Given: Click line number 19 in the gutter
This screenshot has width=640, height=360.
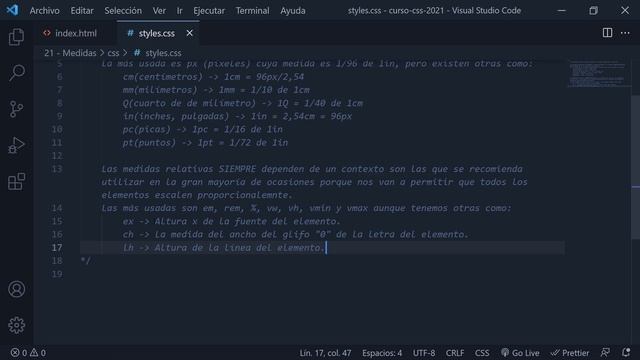Looking at the screenshot, I should (57, 274).
